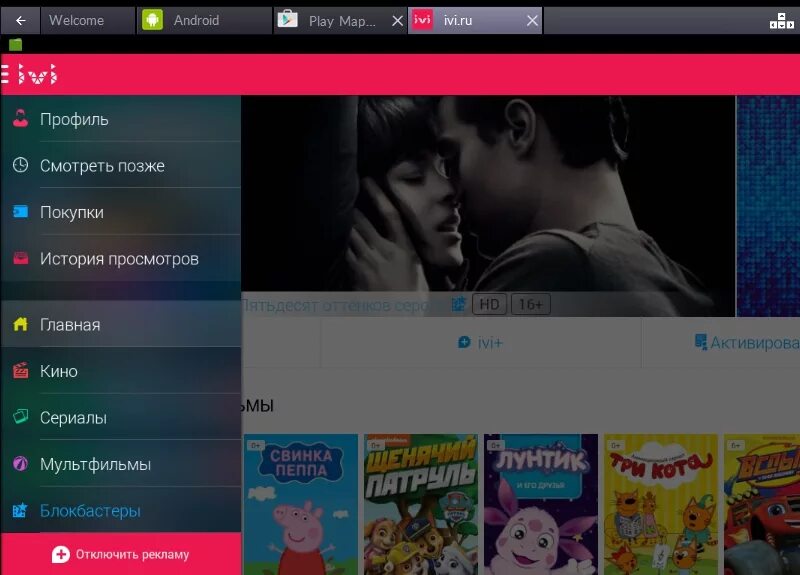Click the clapperboard icon beside Кино
The image size is (800, 575).
pos(20,370)
